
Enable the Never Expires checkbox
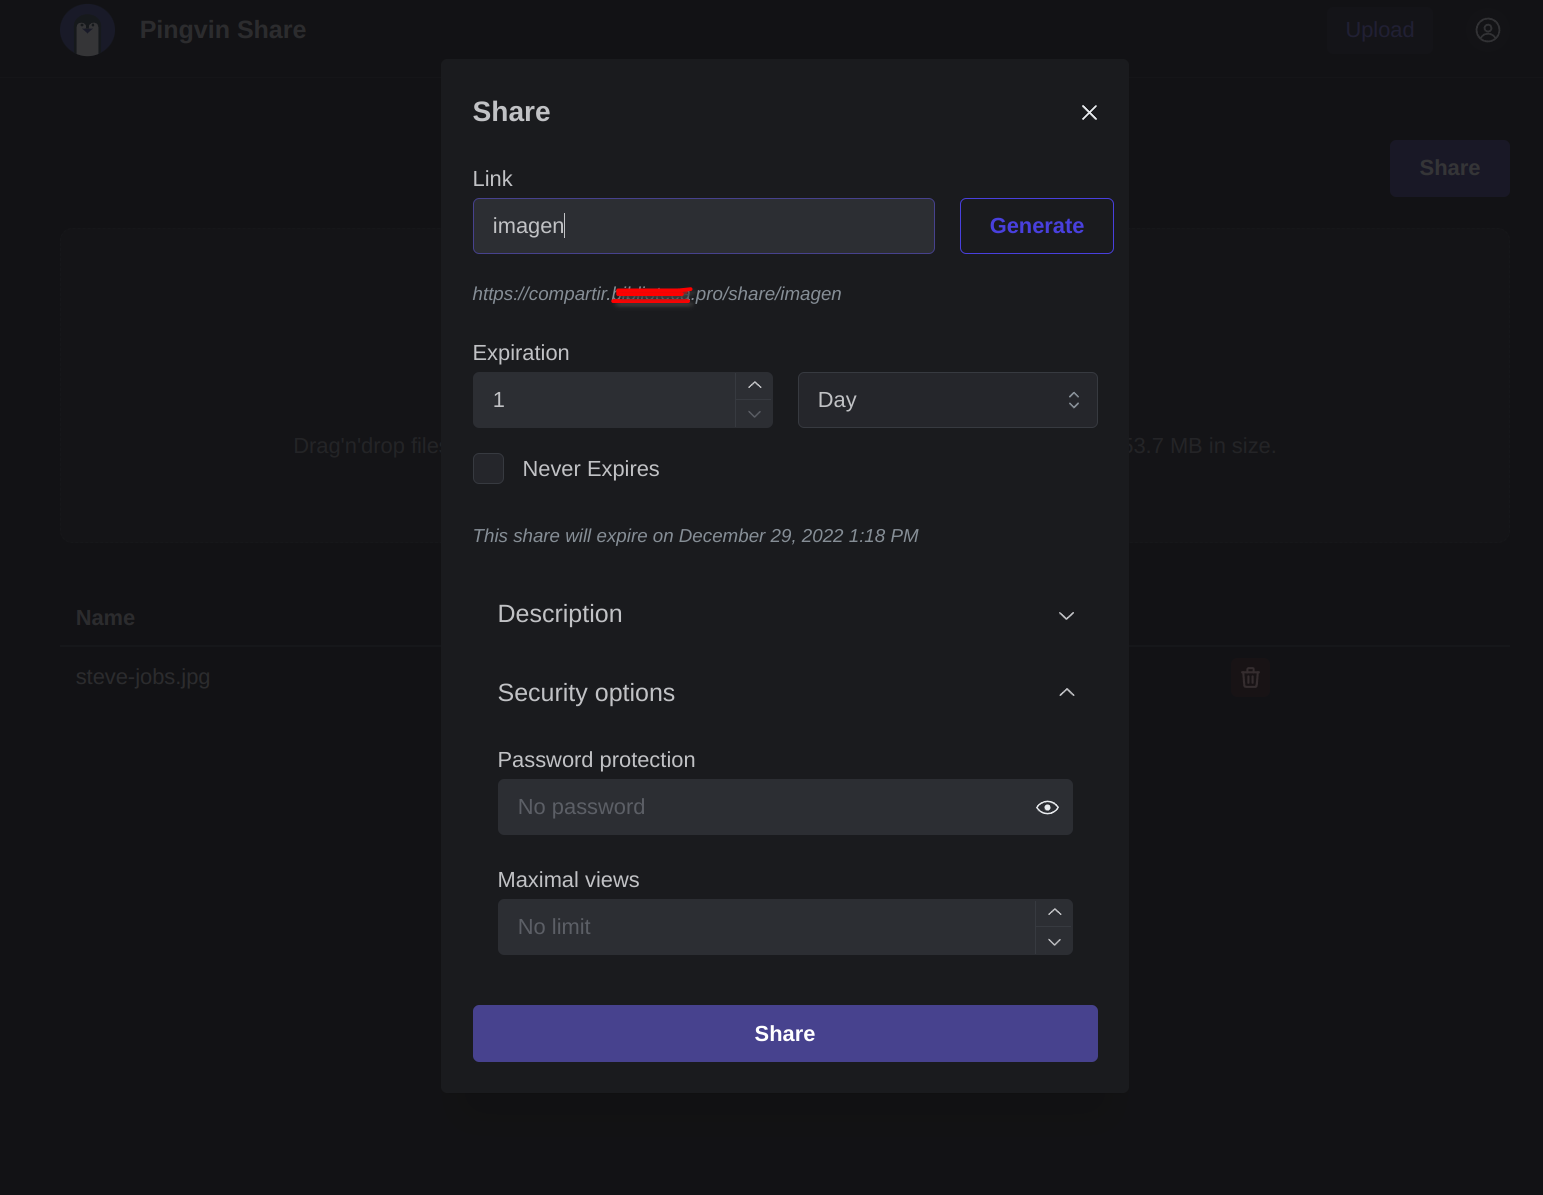tap(488, 469)
